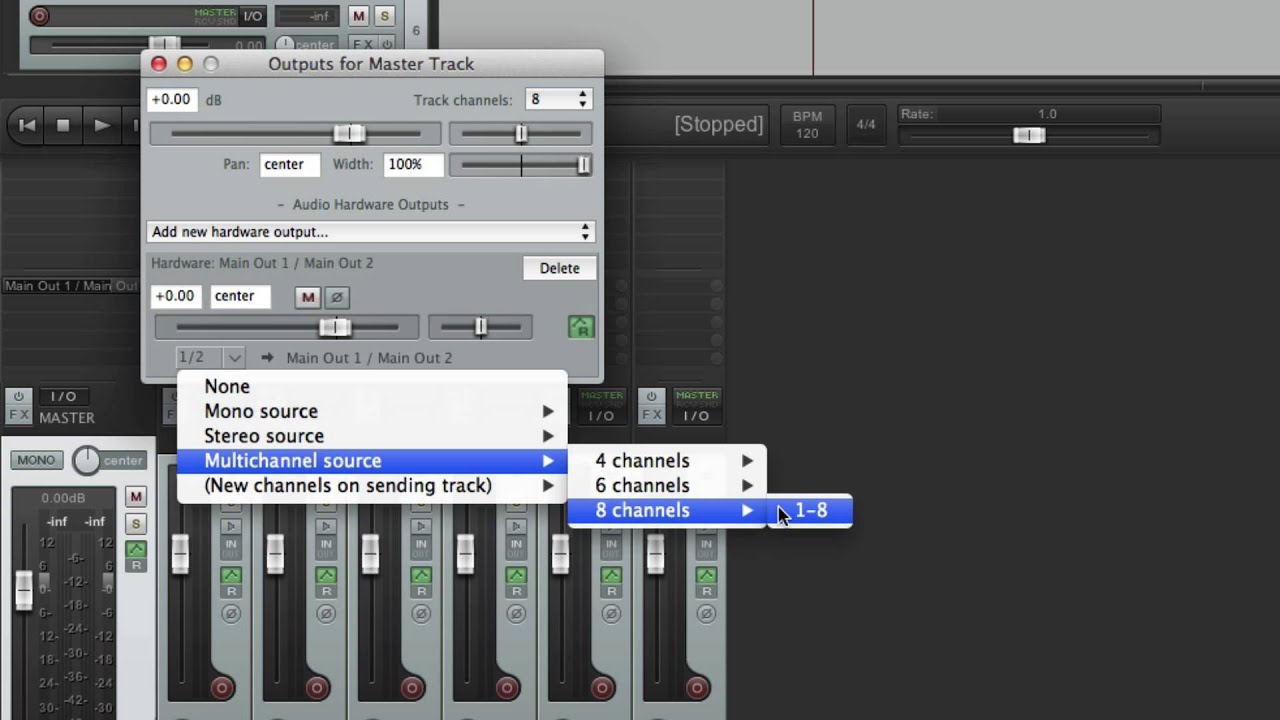Viewport: 1280px width, 720px height.
Task: Click FX button on last visible mixer strip
Action: pyautogui.click(x=651, y=415)
